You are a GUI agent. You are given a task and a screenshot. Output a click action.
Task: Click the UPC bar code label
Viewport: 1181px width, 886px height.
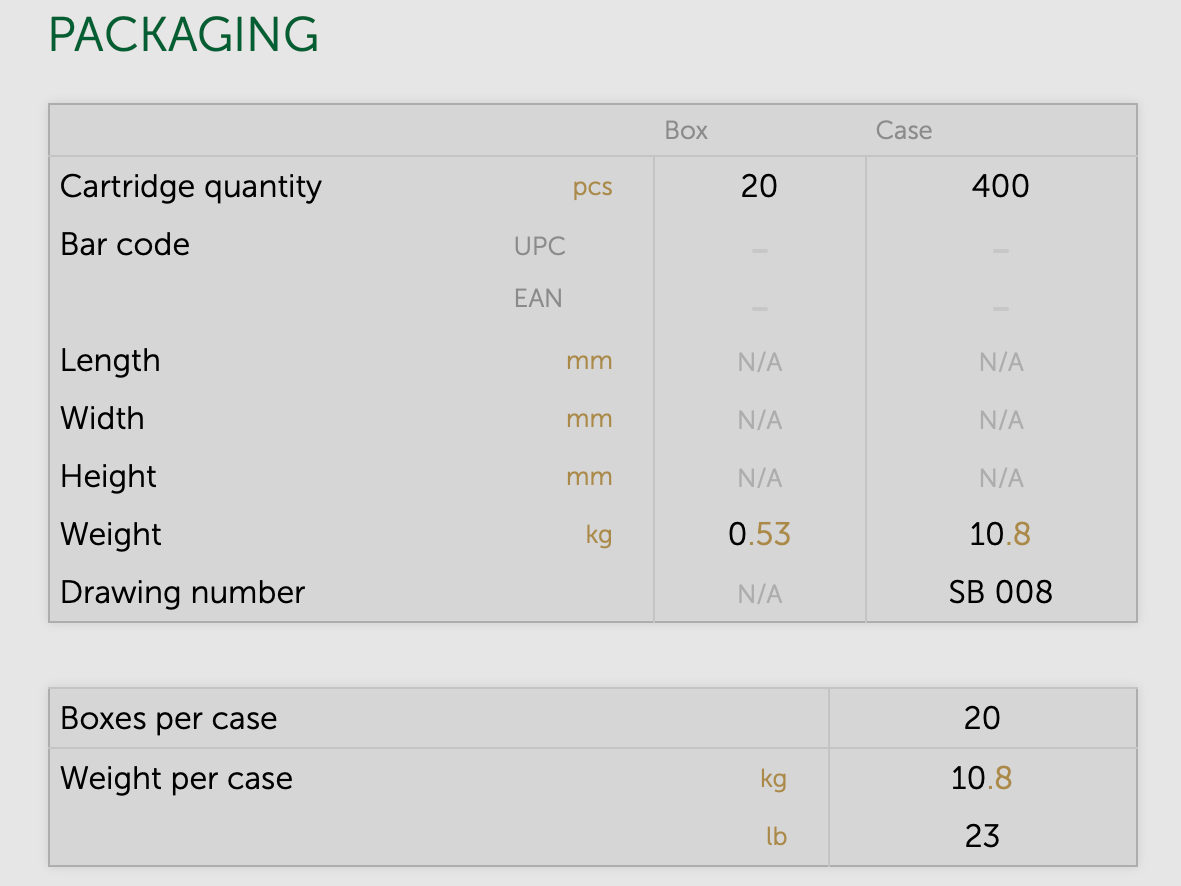click(540, 246)
